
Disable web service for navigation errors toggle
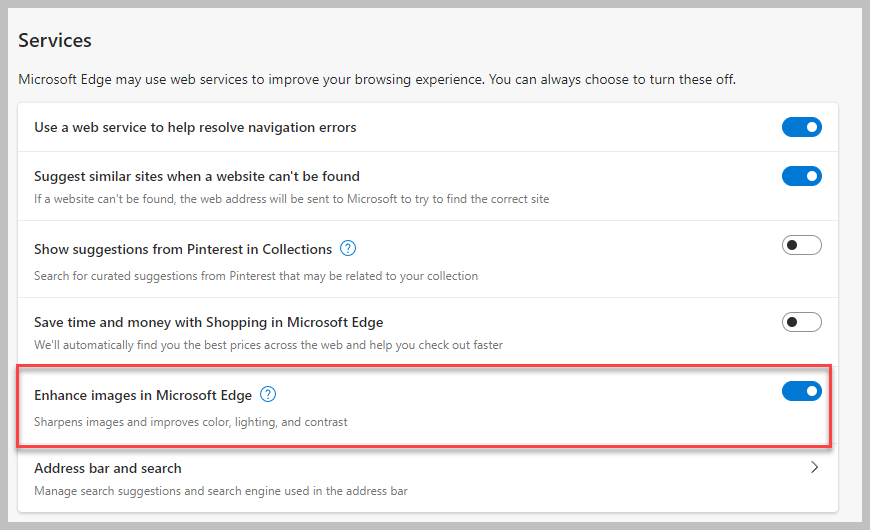click(x=801, y=127)
